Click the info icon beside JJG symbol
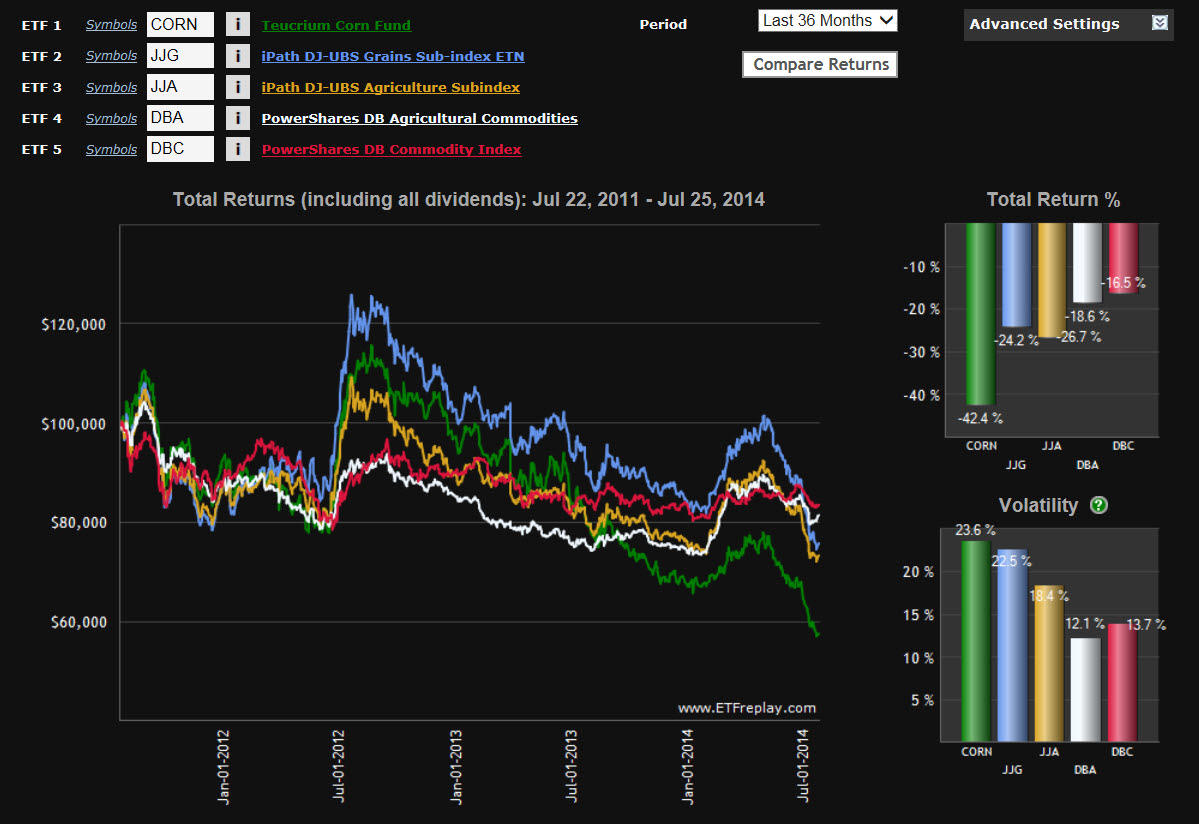1199x824 pixels. tap(237, 57)
